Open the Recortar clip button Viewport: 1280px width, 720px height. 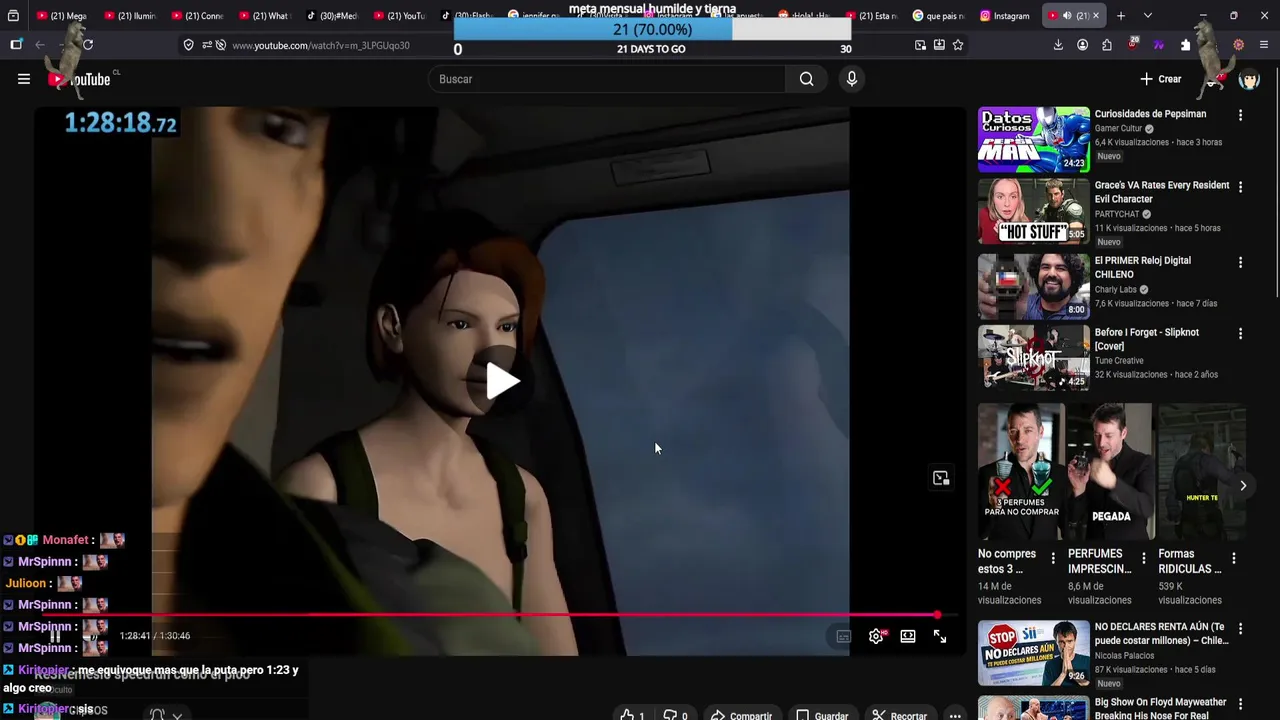point(899,716)
